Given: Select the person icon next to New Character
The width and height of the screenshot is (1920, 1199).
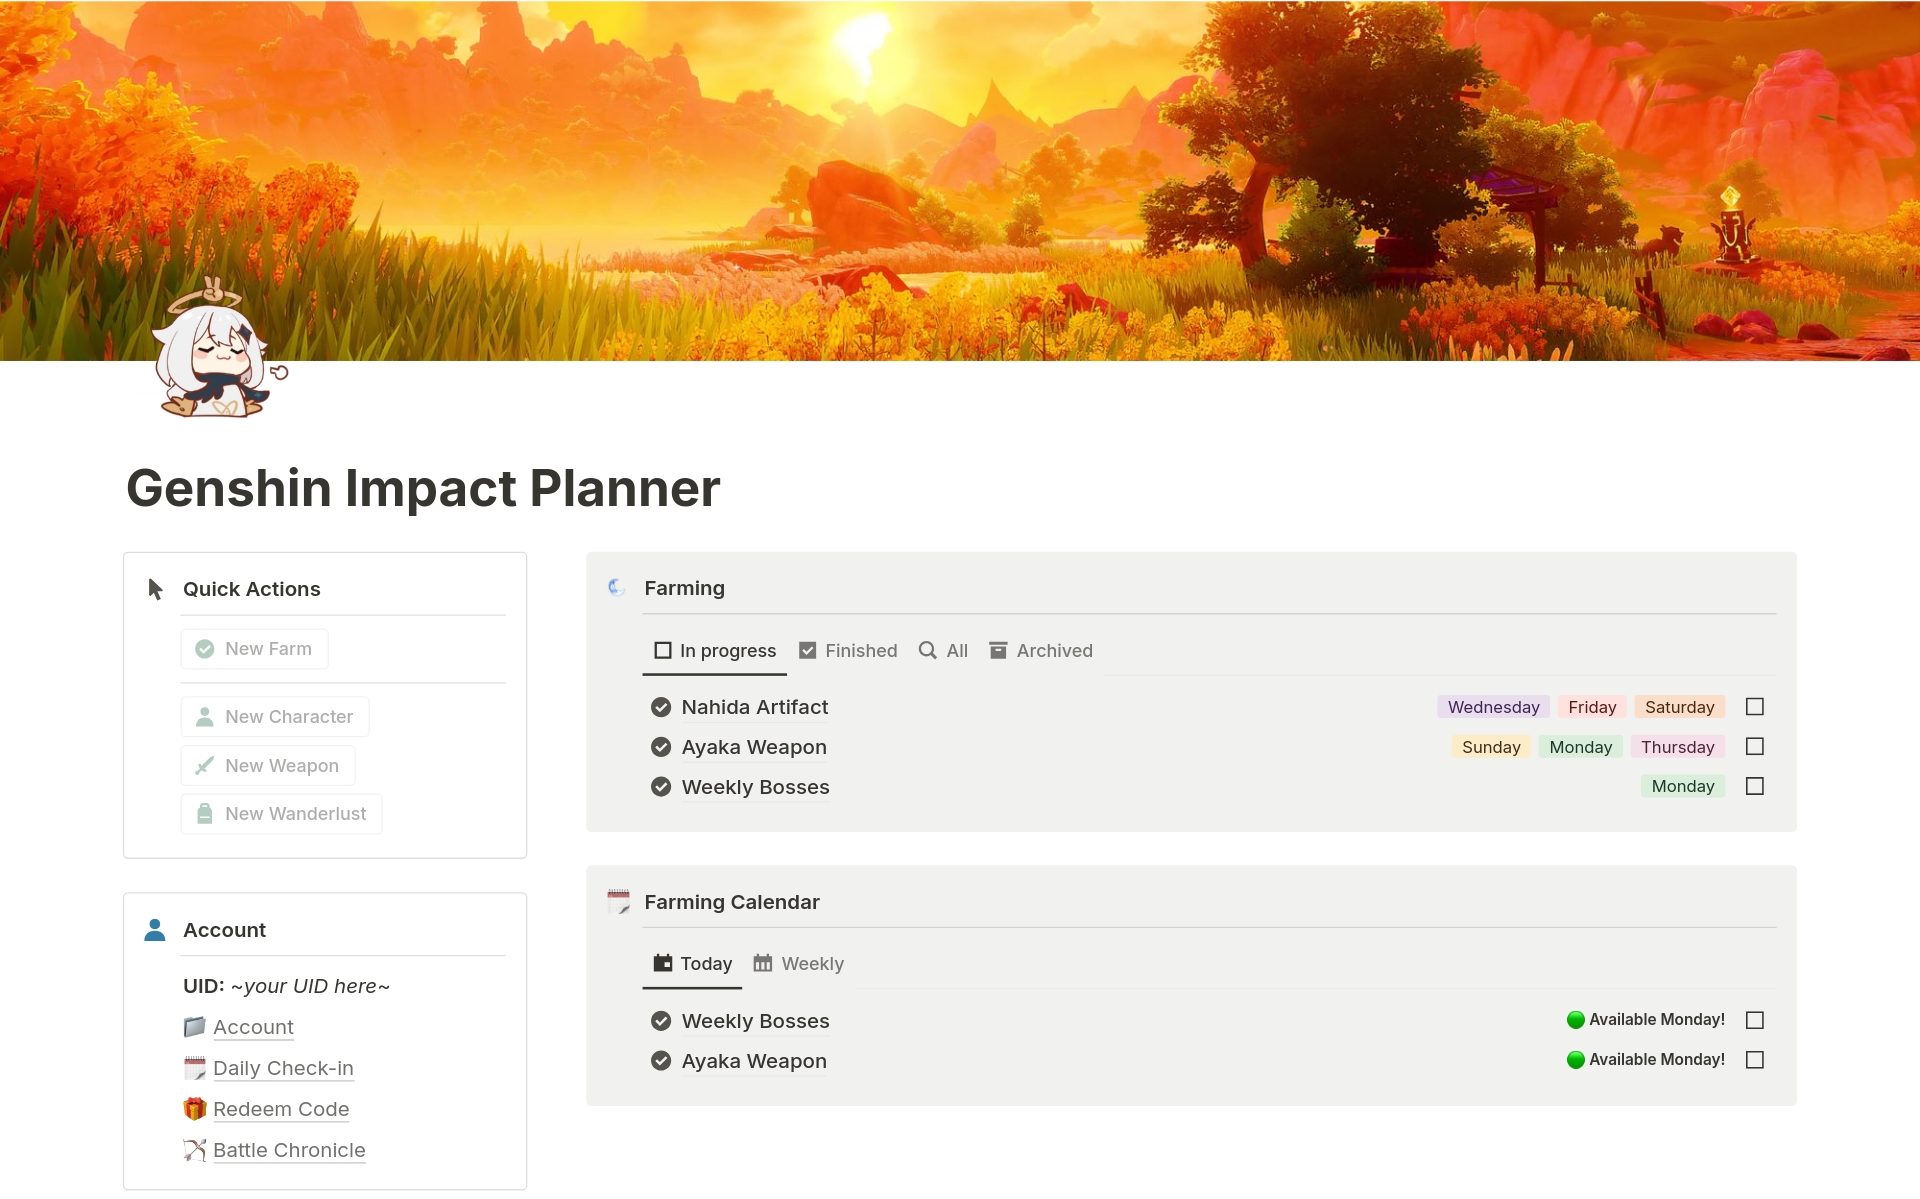Looking at the screenshot, I should 203,716.
